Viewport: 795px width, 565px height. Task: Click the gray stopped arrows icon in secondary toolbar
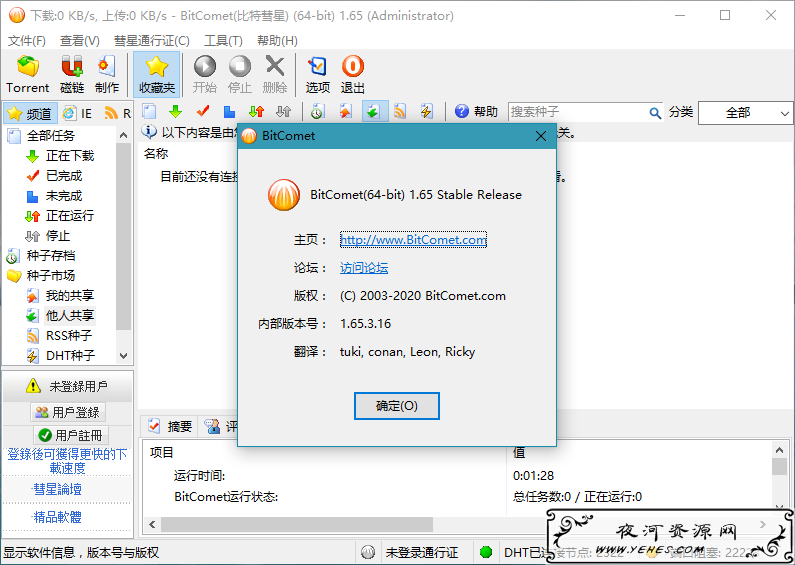tap(283, 111)
